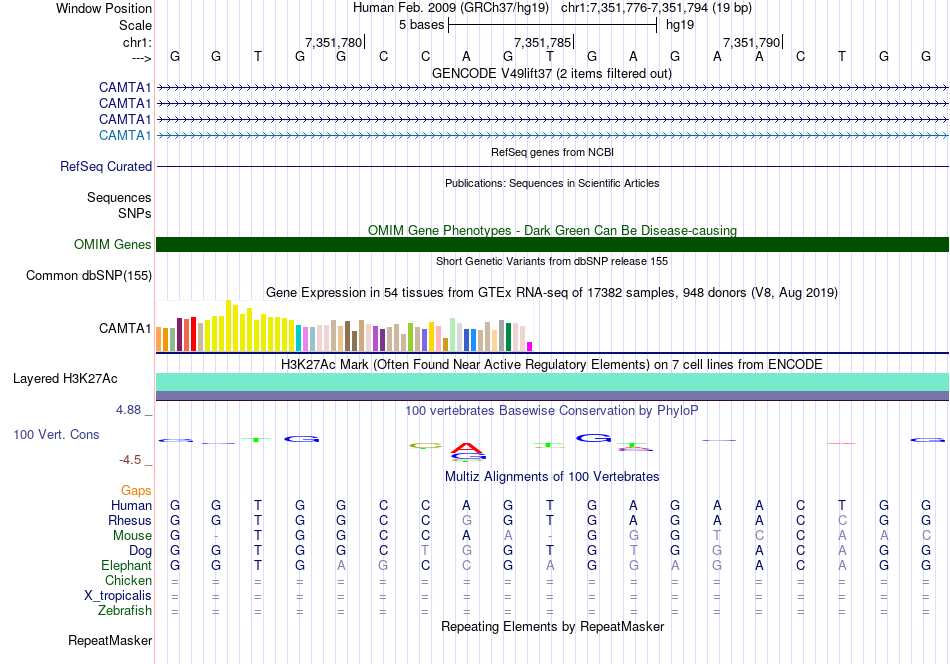The image size is (950, 664).
Task: Click the red A in PhyloP logo
Action: click(x=467, y=448)
